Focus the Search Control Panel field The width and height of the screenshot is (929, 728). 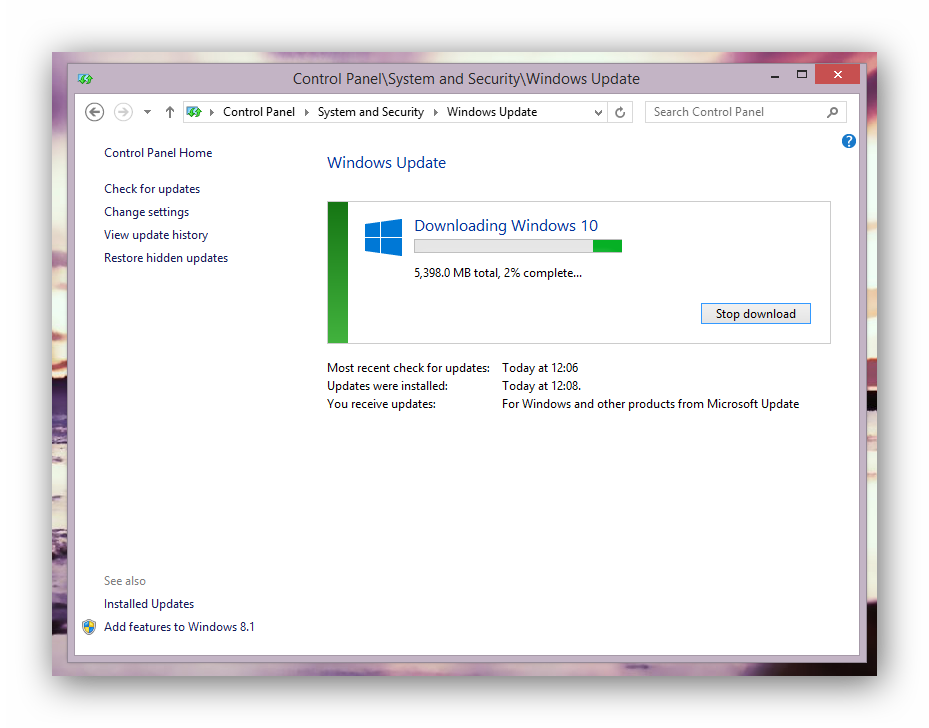pos(745,112)
